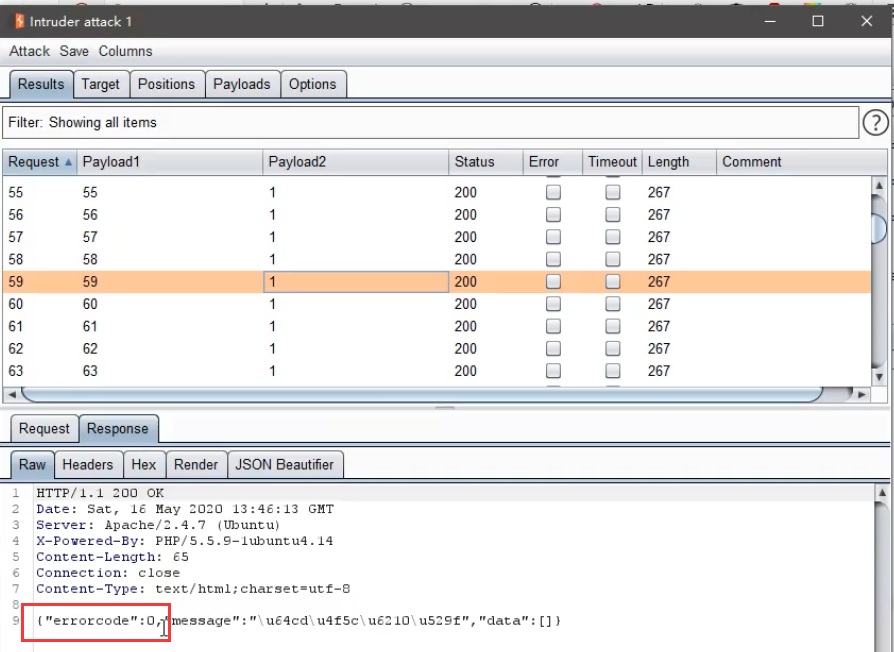Screen dimensions: 894x652
Task: Open the Save menu
Action: pos(74,51)
